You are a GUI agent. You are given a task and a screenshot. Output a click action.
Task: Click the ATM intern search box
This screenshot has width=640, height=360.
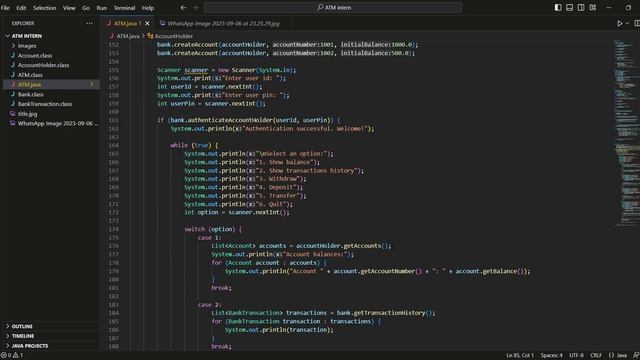click(x=333, y=7)
